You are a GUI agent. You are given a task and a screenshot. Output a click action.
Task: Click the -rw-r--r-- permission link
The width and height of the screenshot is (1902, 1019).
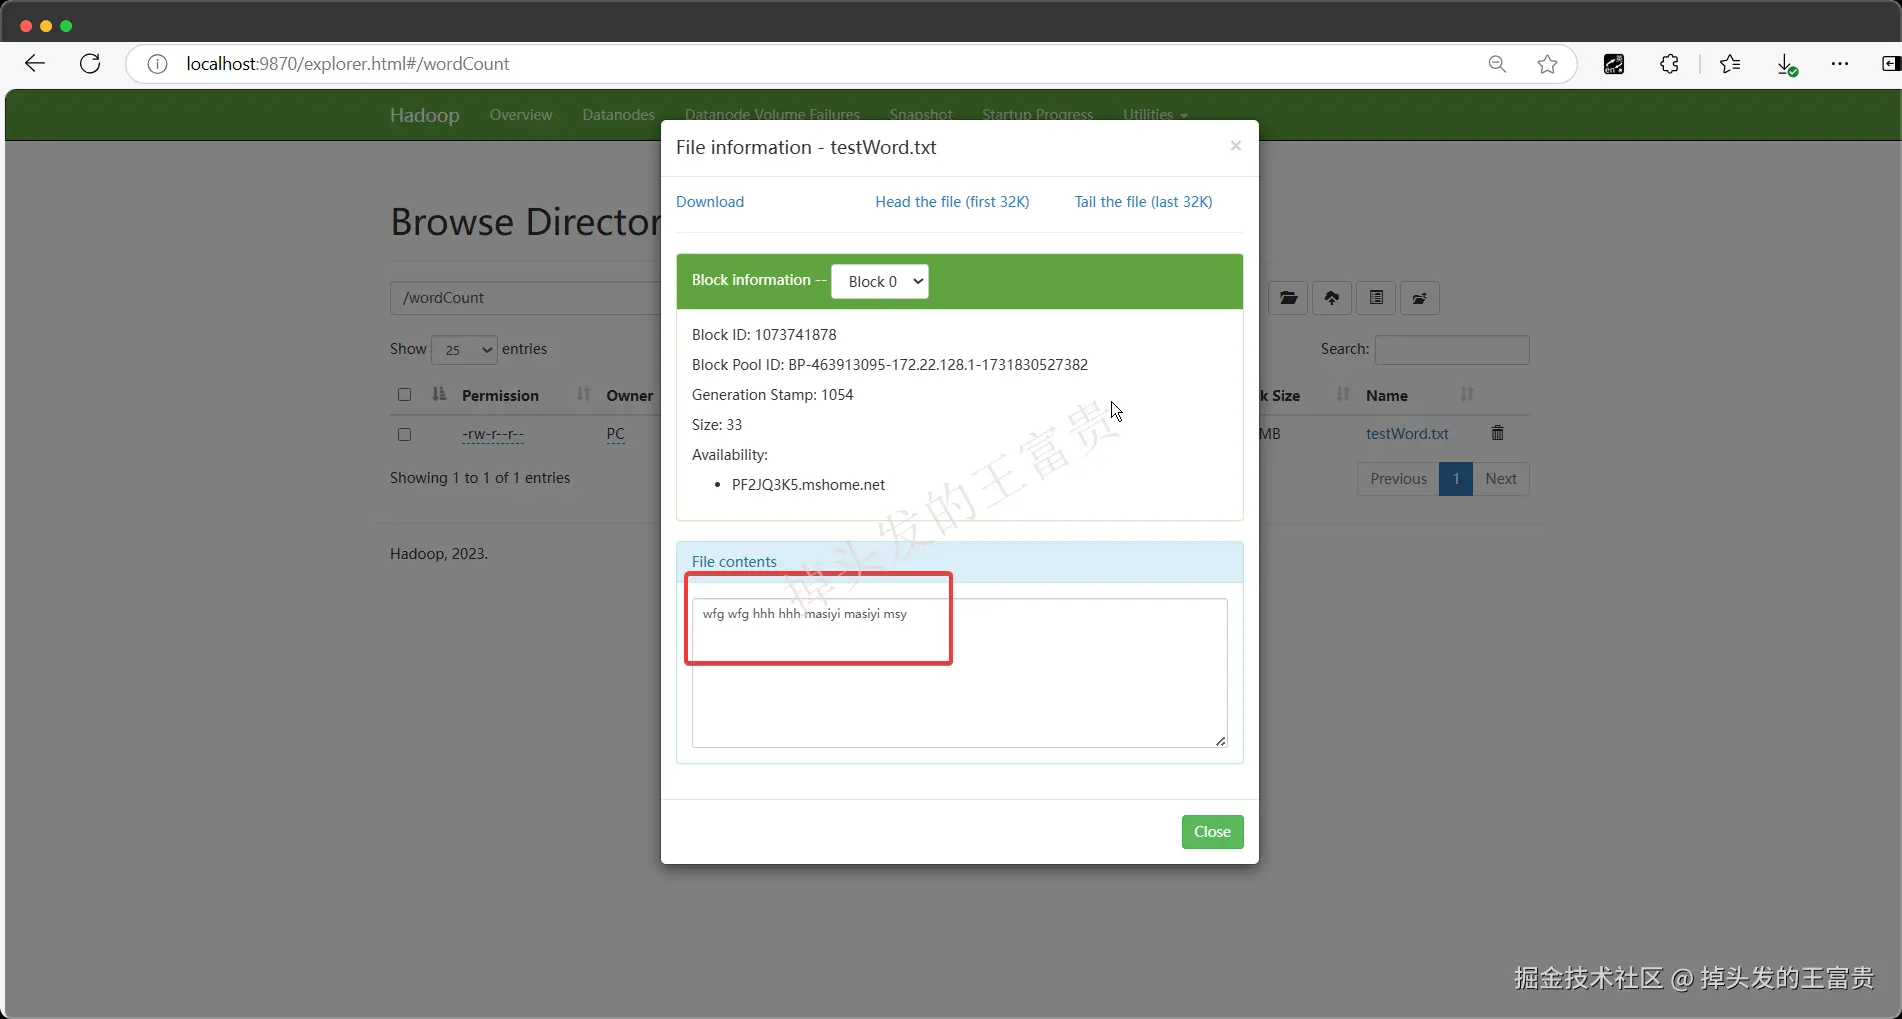[493, 434]
